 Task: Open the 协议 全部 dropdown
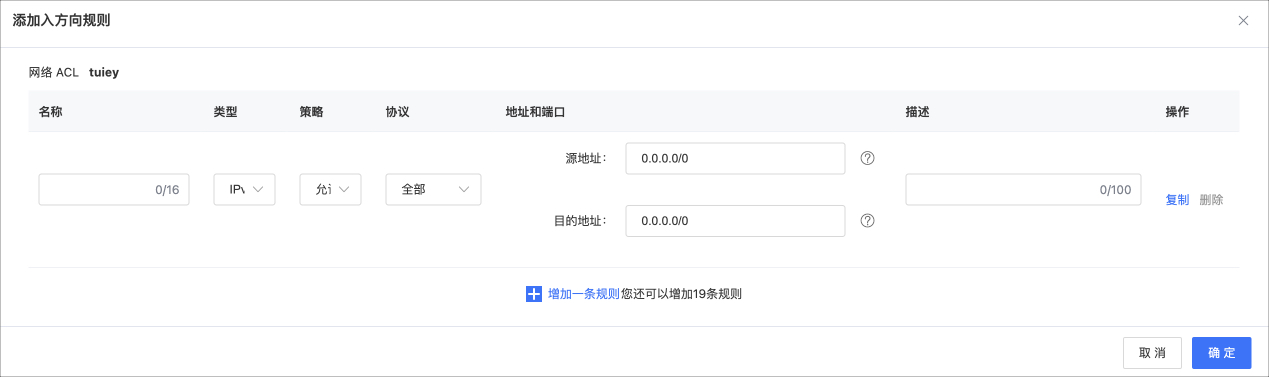click(x=433, y=189)
